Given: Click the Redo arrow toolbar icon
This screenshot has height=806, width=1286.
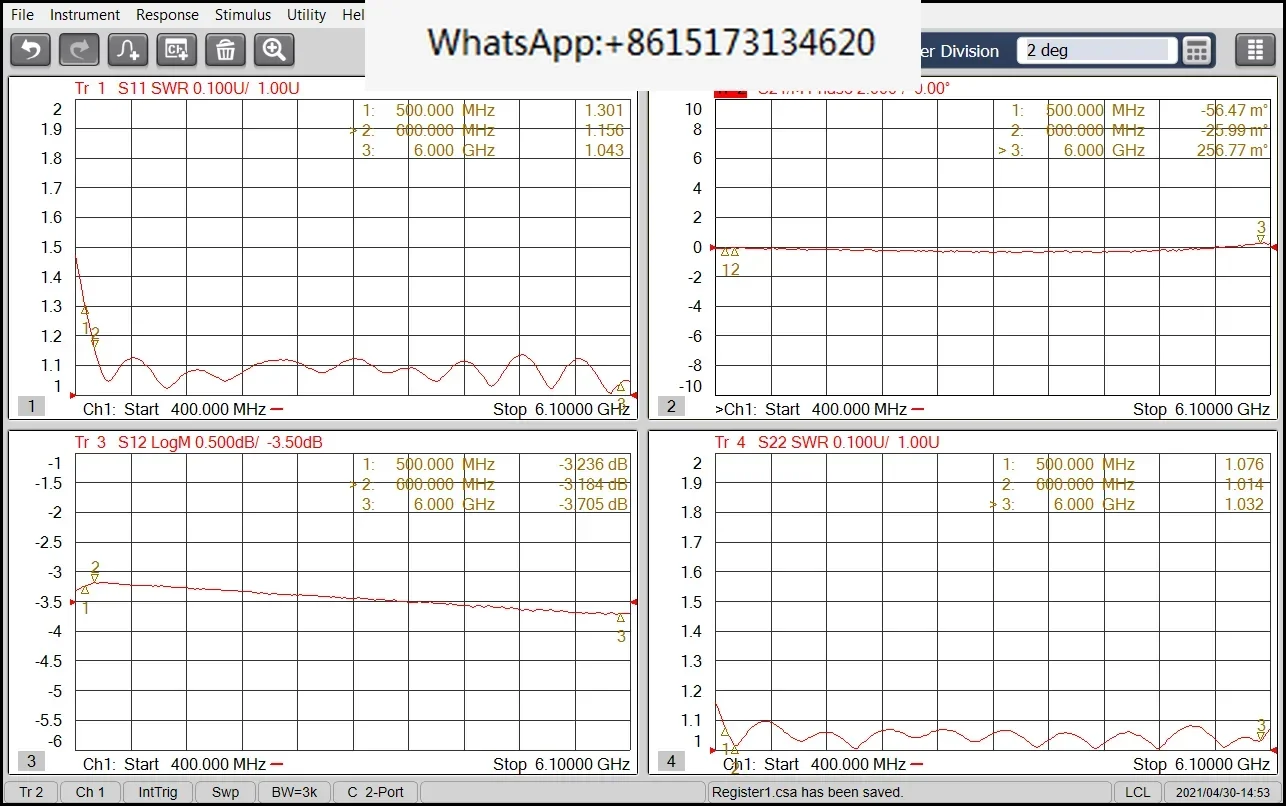Looking at the screenshot, I should [x=79, y=49].
